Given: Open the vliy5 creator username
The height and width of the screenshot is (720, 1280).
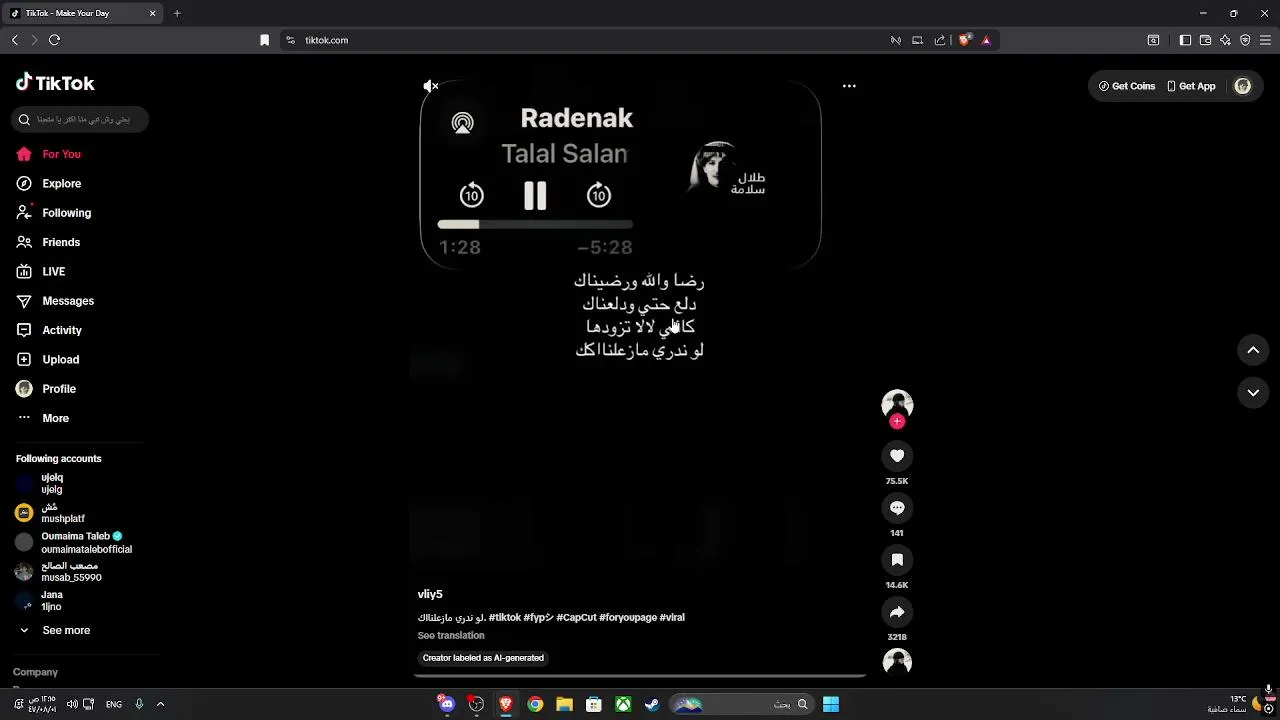Looking at the screenshot, I should (430, 594).
